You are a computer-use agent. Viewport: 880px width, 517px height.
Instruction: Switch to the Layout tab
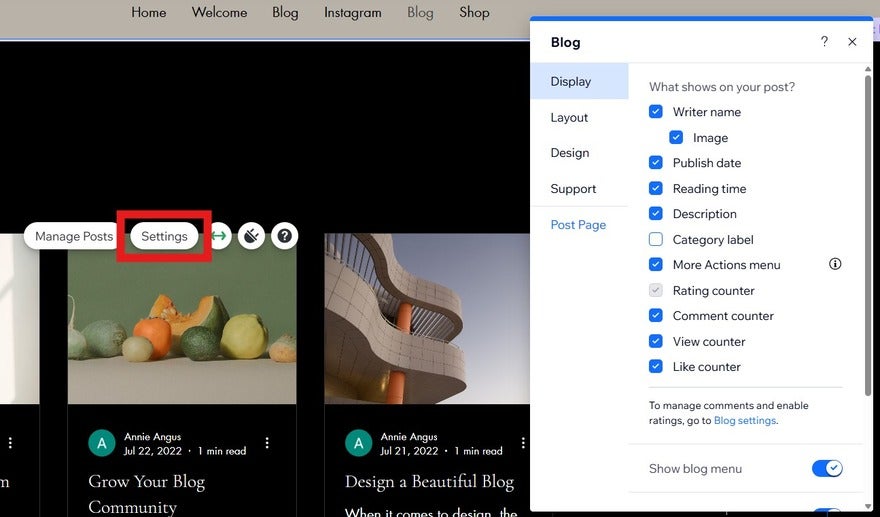[569, 118]
